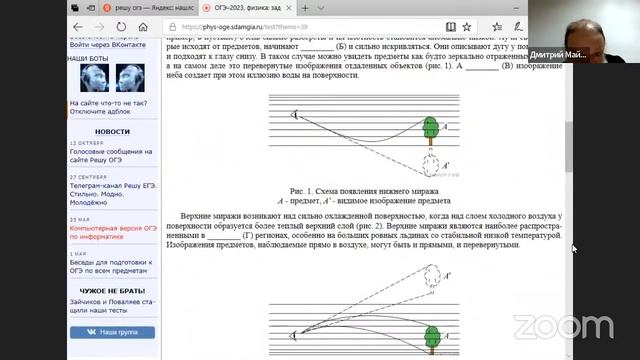The height and width of the screenshot is (360, 640).
Task: Click the VK 'Наша группа' button
Action: click(112, 332)
